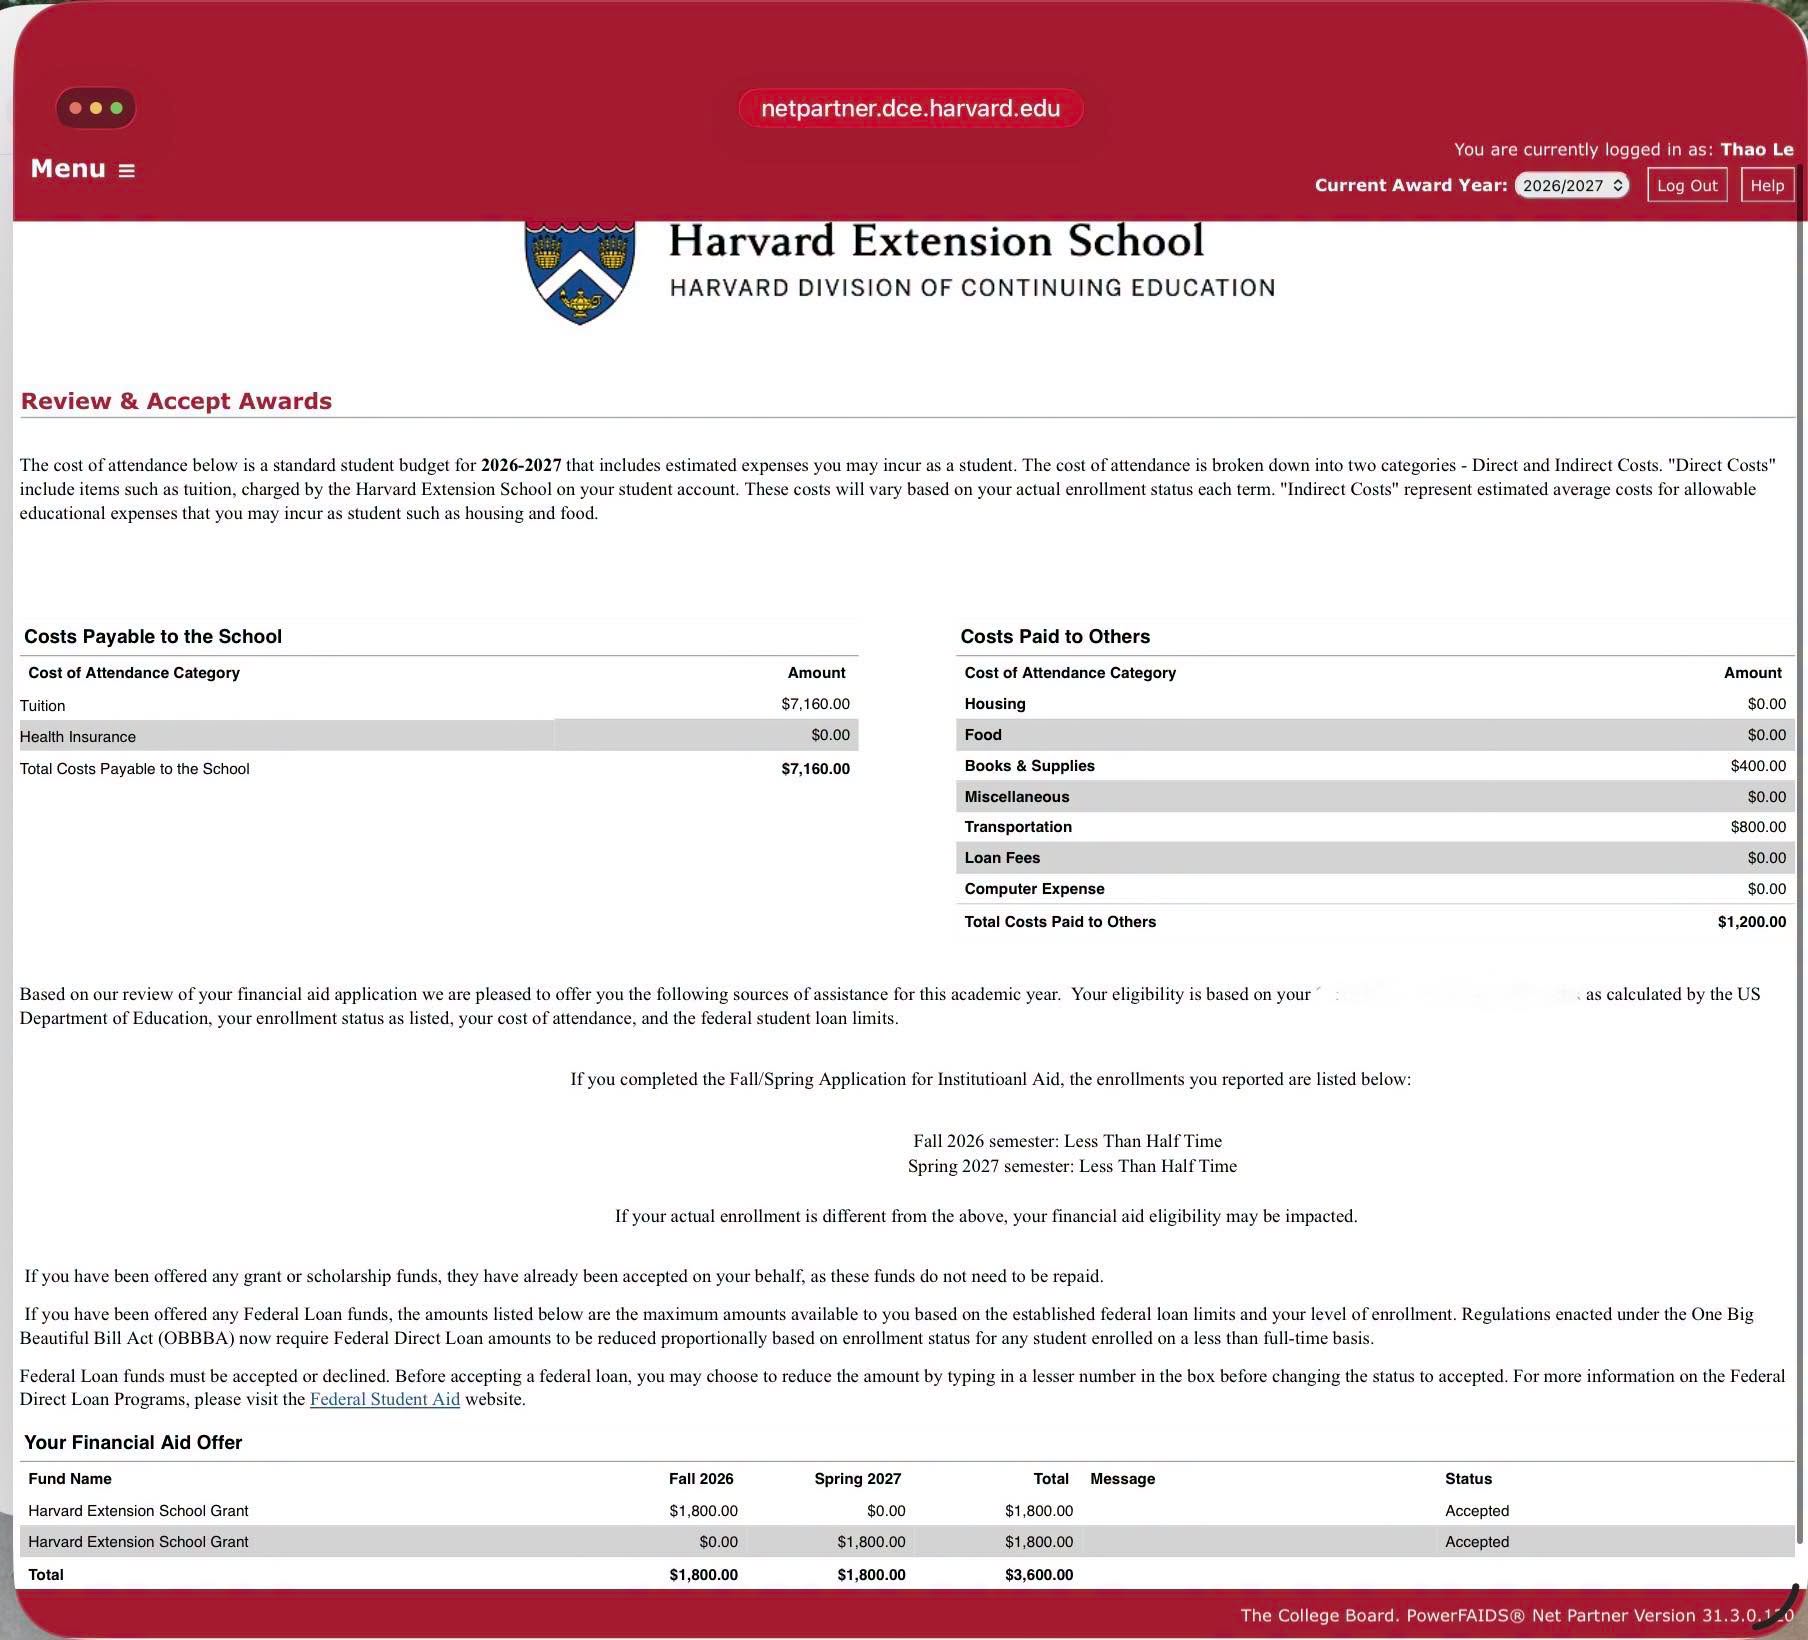The image size is (1808, 1640).
Task: Select the Loan Fees row label
Action: click(1002, 858)
